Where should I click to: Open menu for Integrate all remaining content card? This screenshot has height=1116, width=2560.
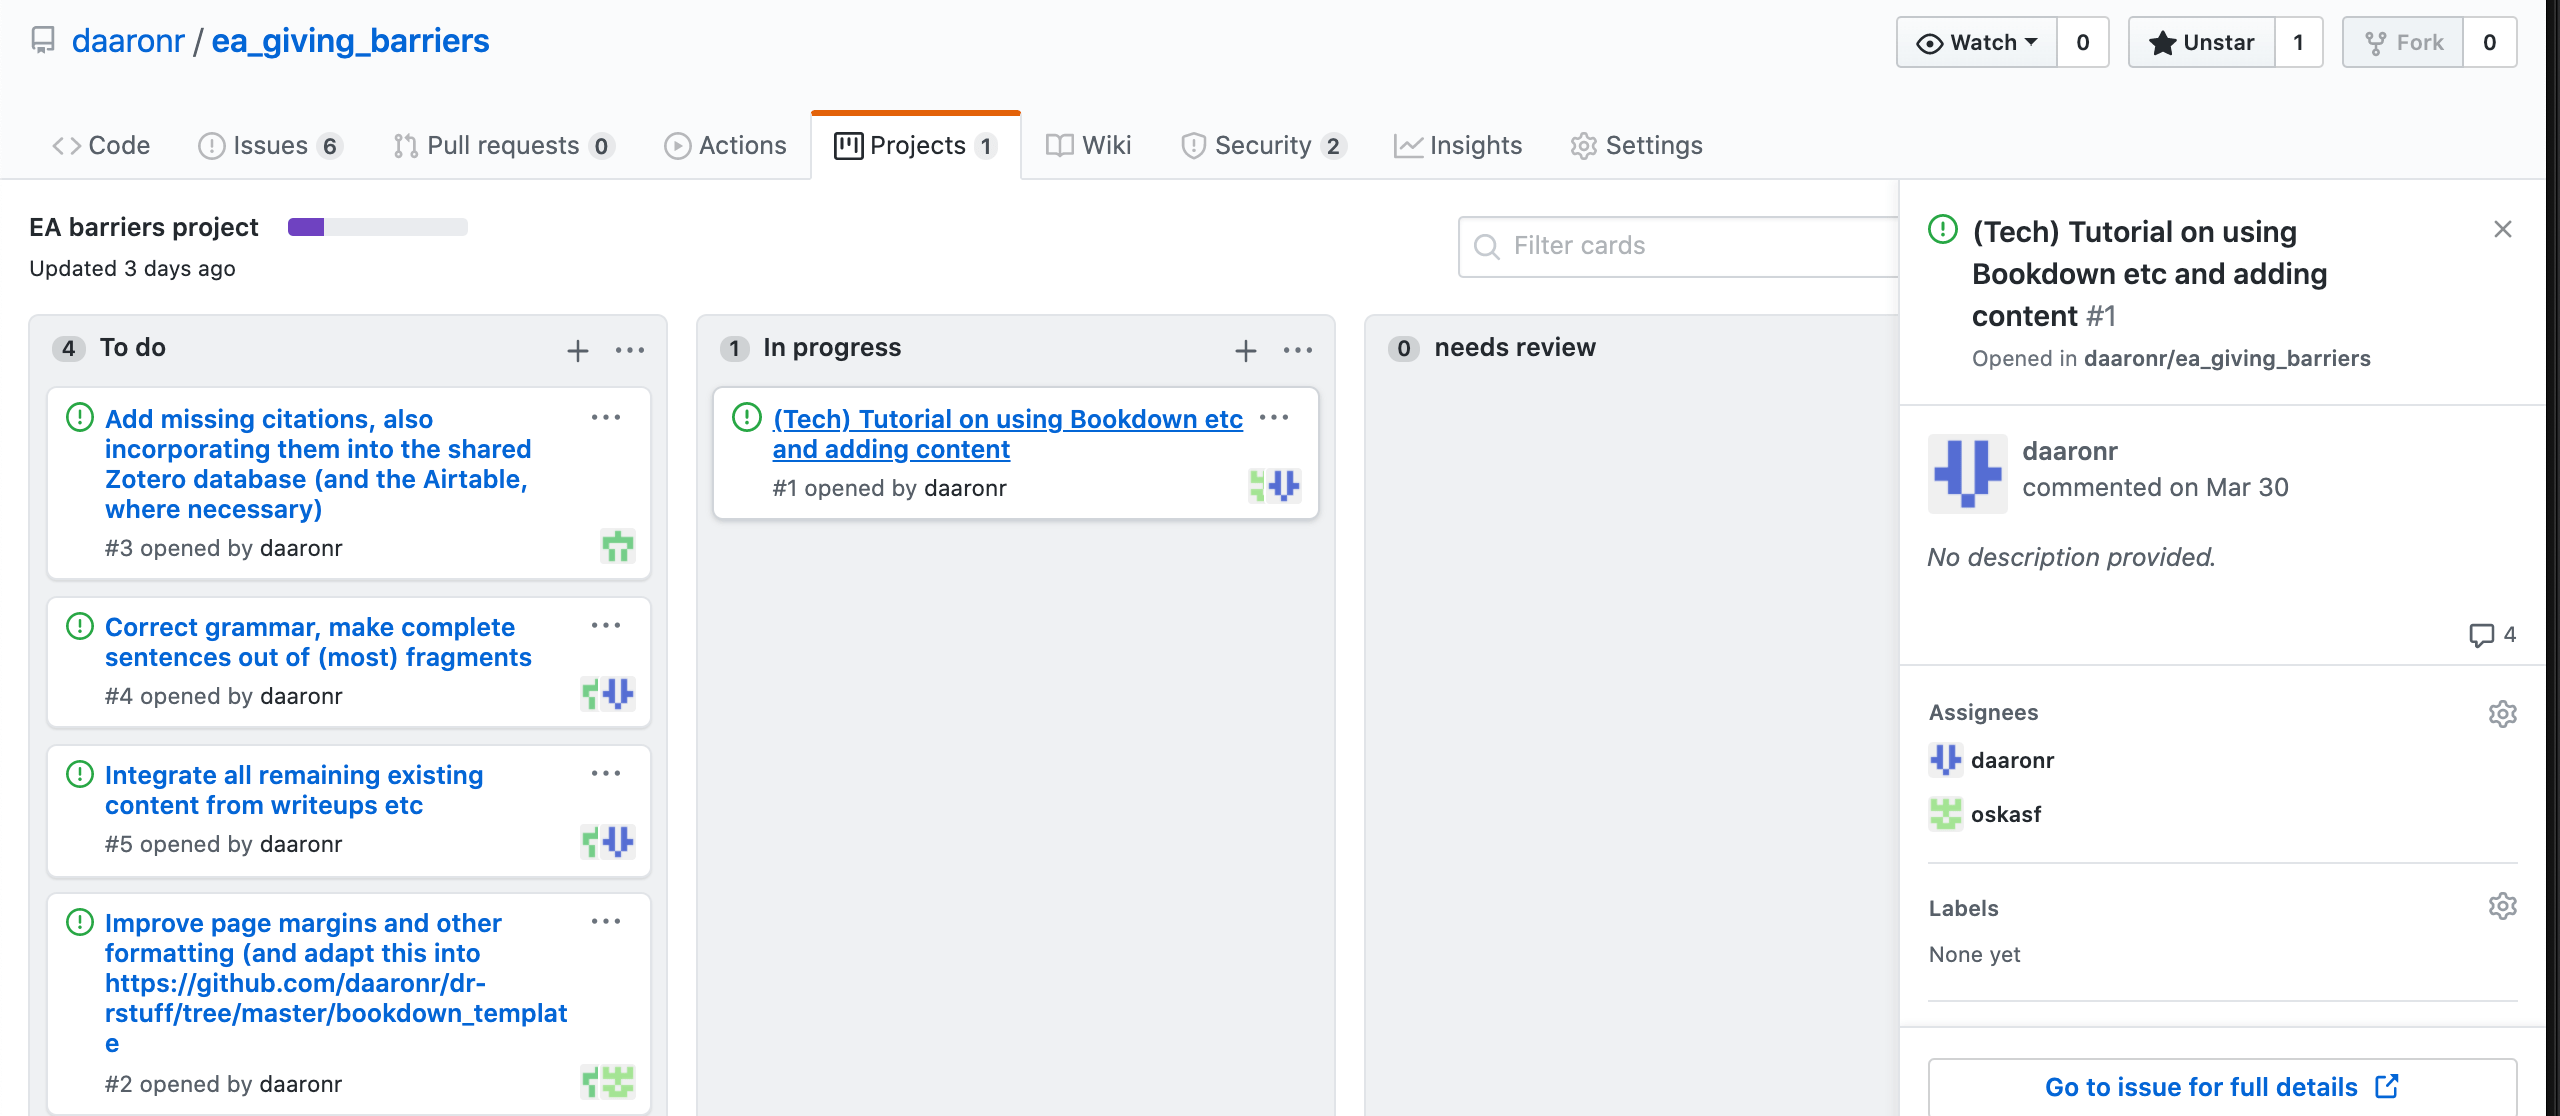(x=606, y=774)
